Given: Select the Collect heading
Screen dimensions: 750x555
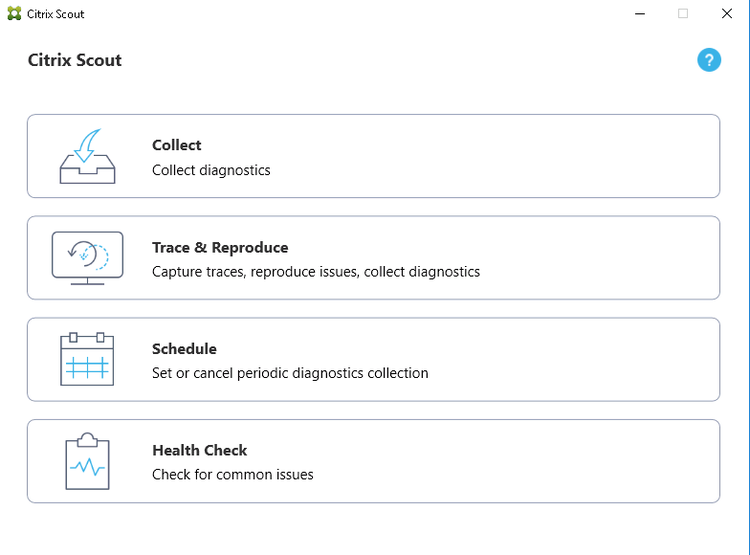Looking at the screenshot, I should pyautogui.click(x=176, y=145).
